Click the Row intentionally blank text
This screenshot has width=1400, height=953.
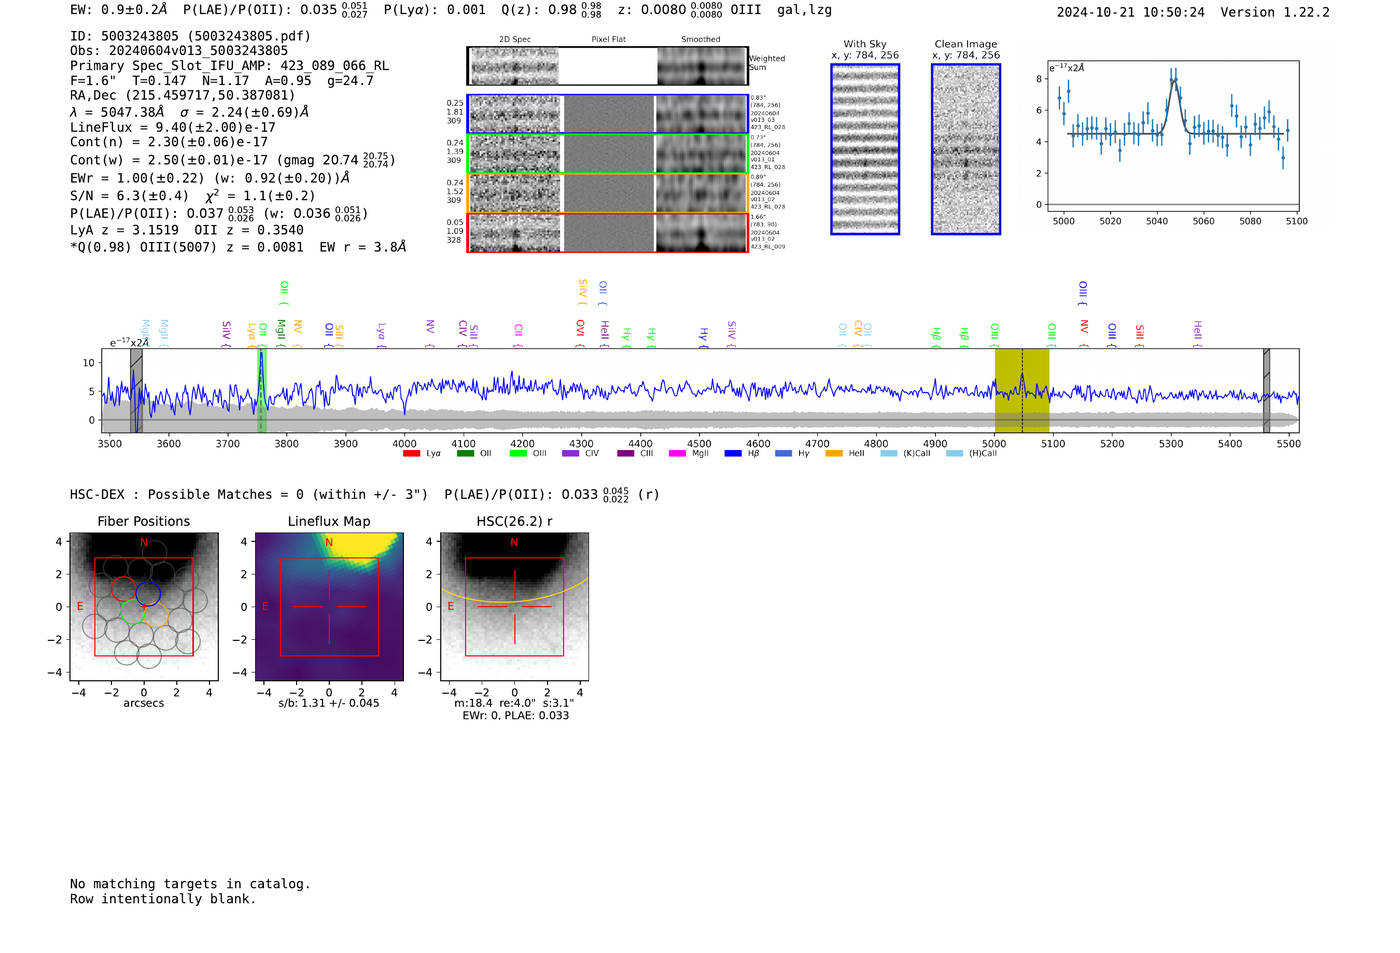(x=163, y=899)
